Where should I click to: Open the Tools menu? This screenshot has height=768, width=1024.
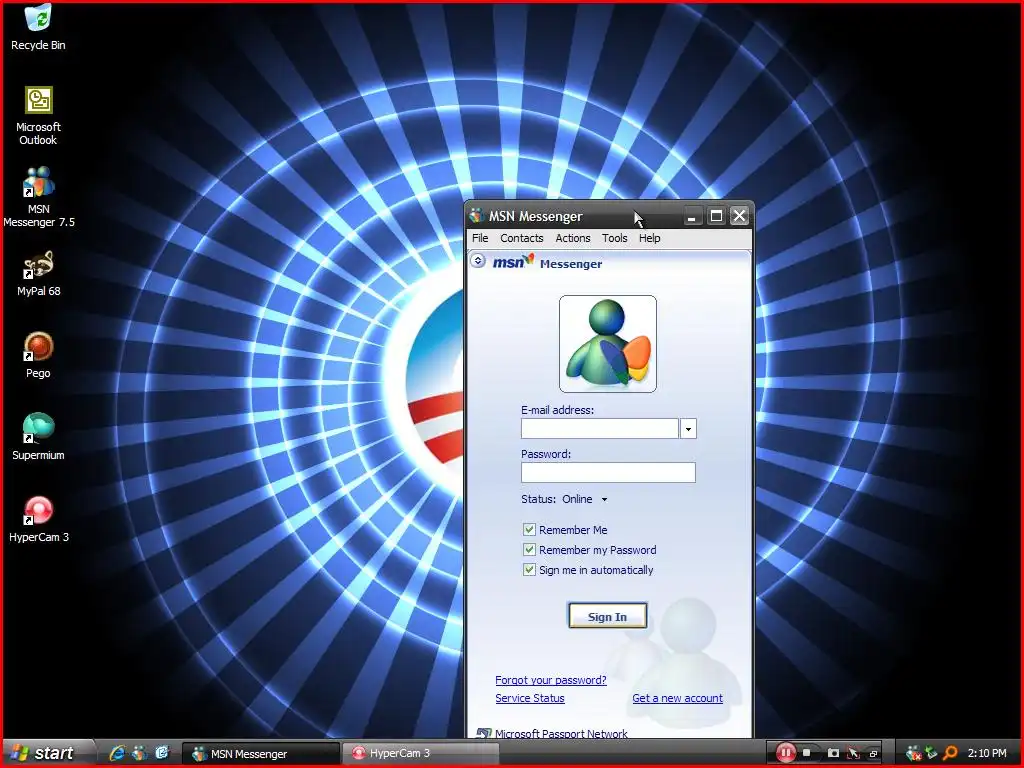tap(615, 238)
